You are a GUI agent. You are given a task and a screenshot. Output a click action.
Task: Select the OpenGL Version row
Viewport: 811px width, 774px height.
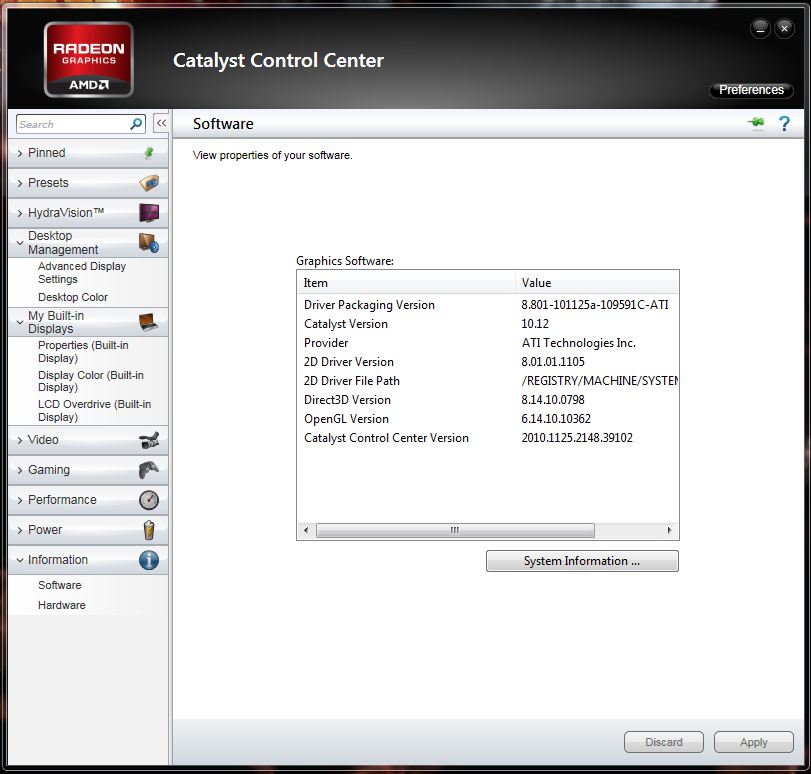click(x=488, y=419)
